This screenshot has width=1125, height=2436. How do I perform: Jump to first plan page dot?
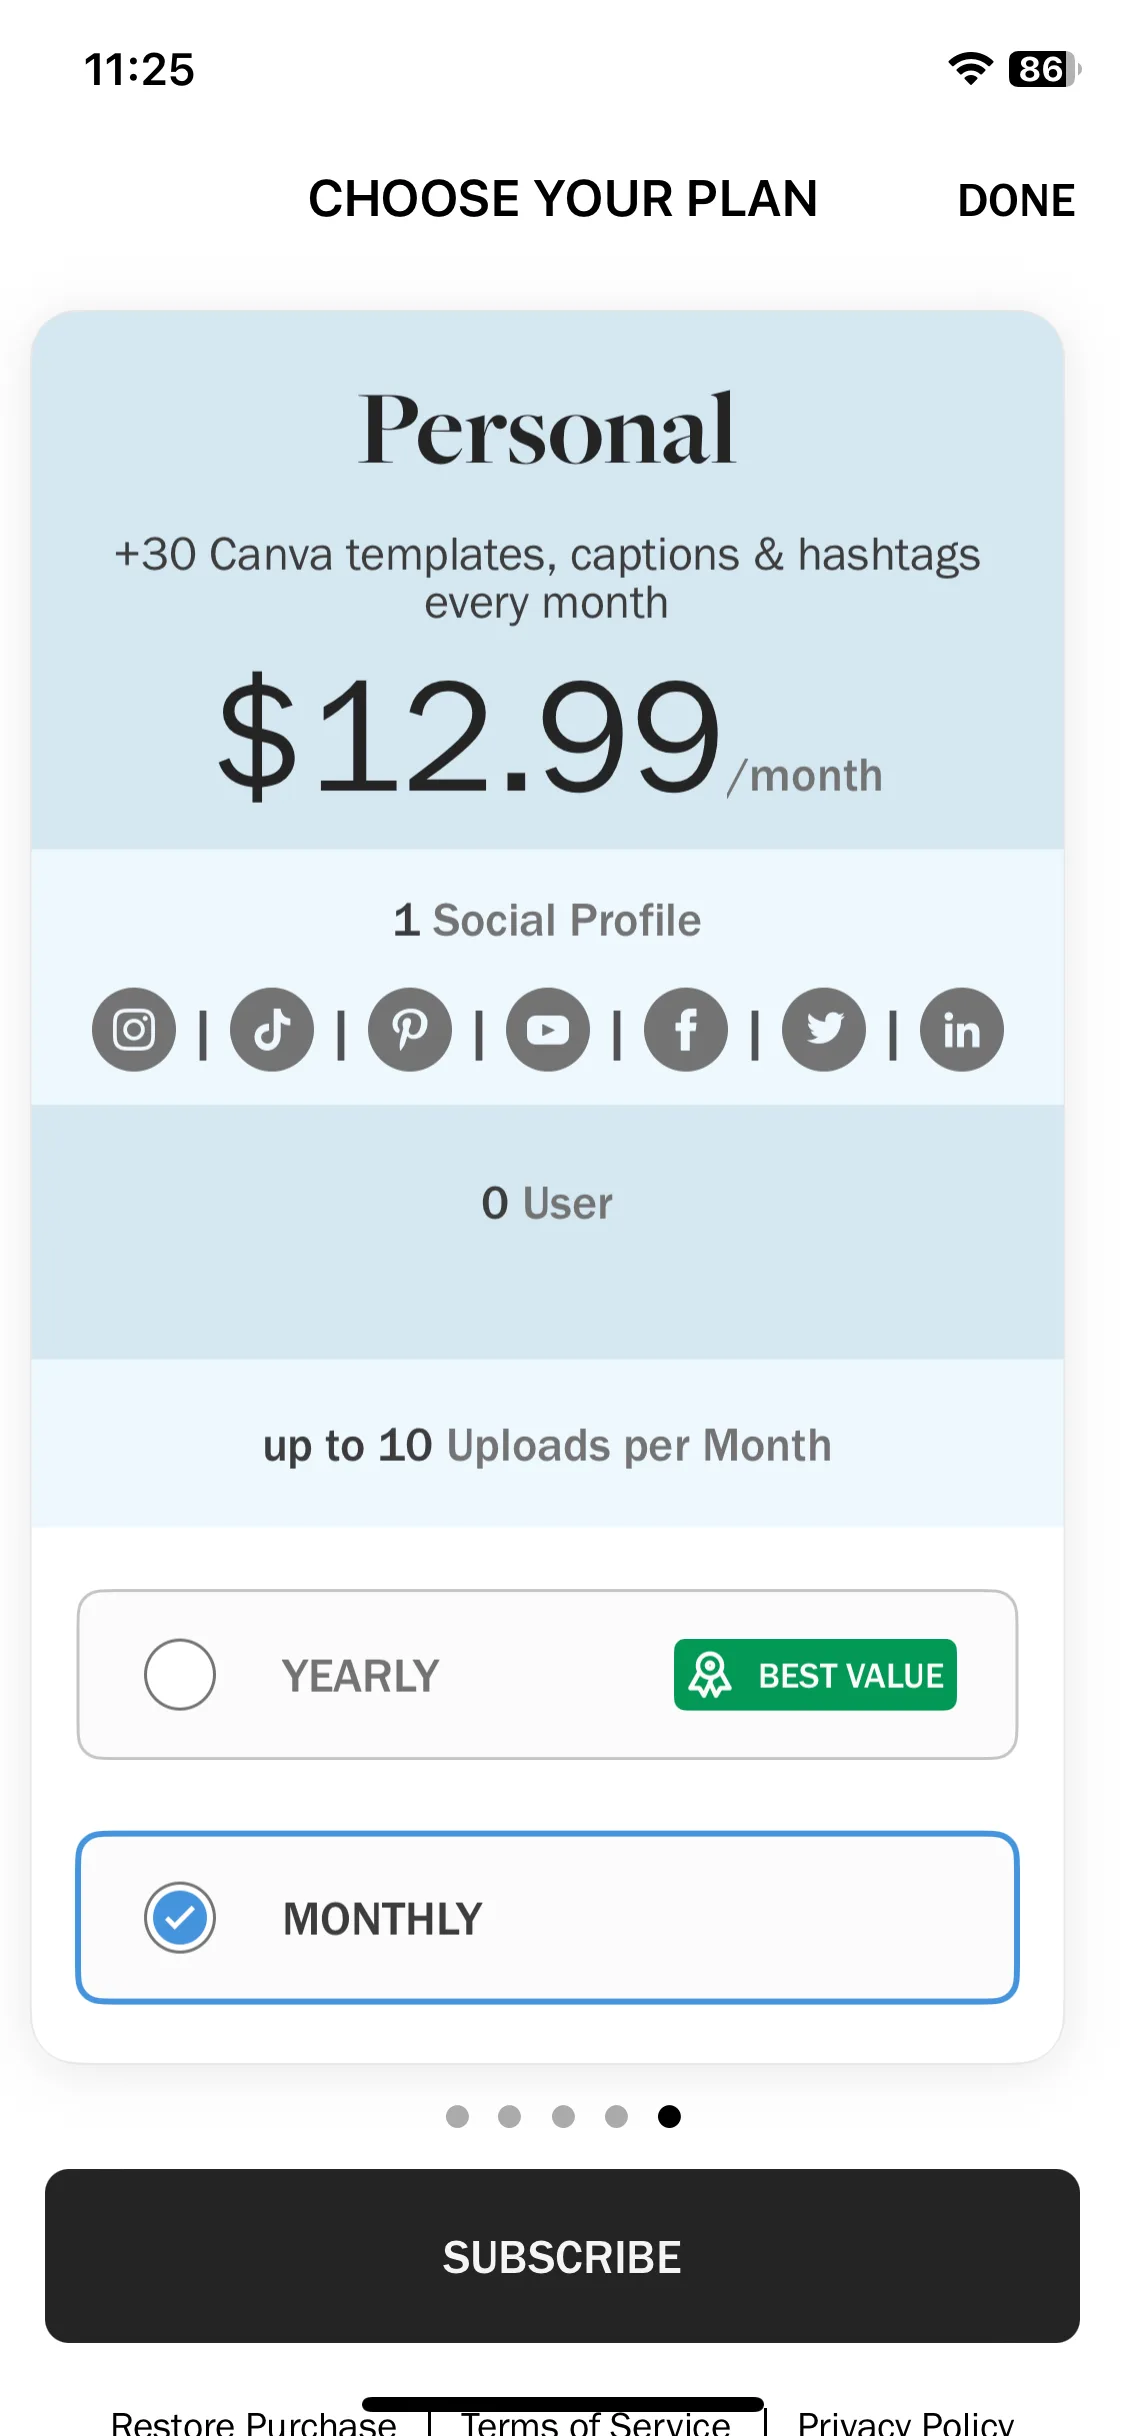(457, 2116)
